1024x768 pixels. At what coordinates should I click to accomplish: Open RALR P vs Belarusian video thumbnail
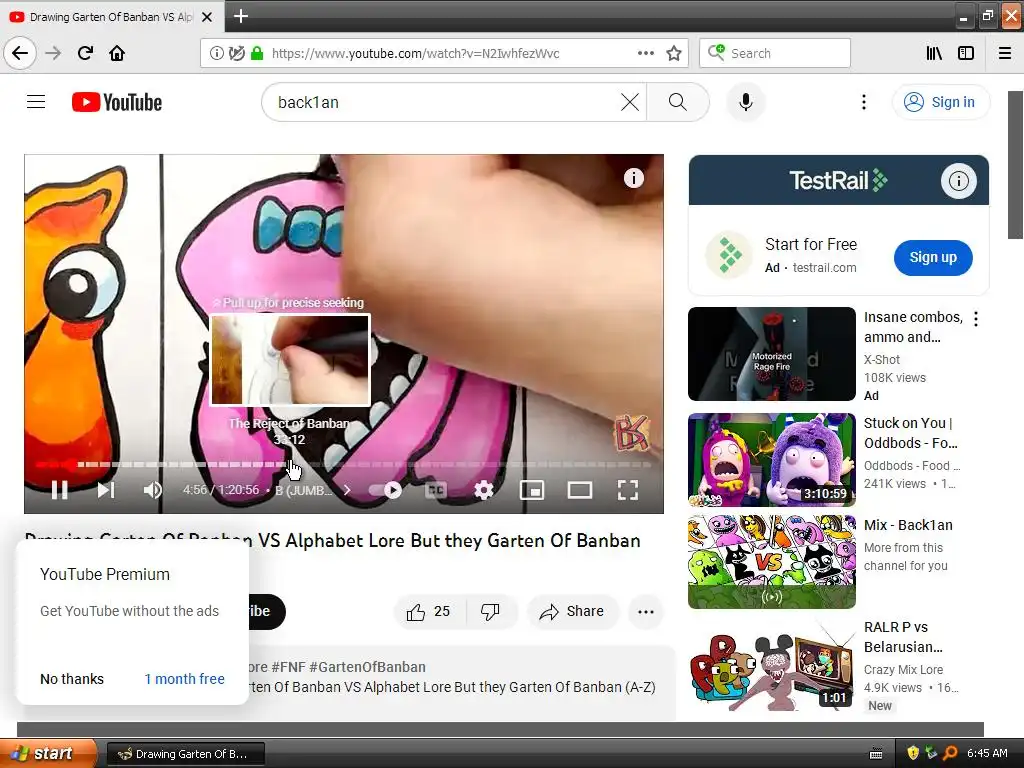771,664
